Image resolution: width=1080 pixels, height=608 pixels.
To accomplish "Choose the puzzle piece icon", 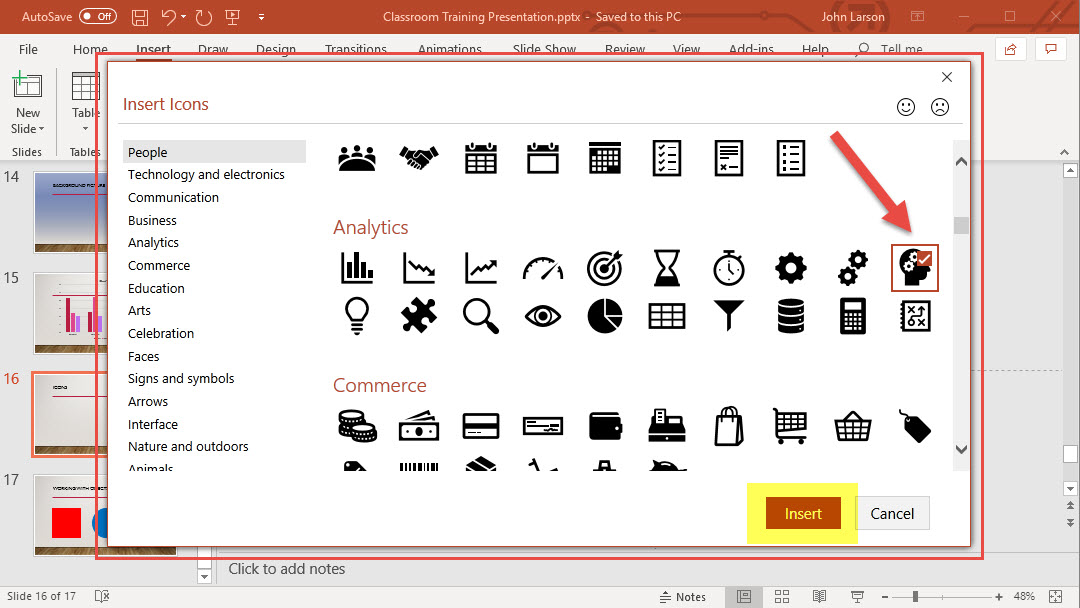I will tap(419, 315).
